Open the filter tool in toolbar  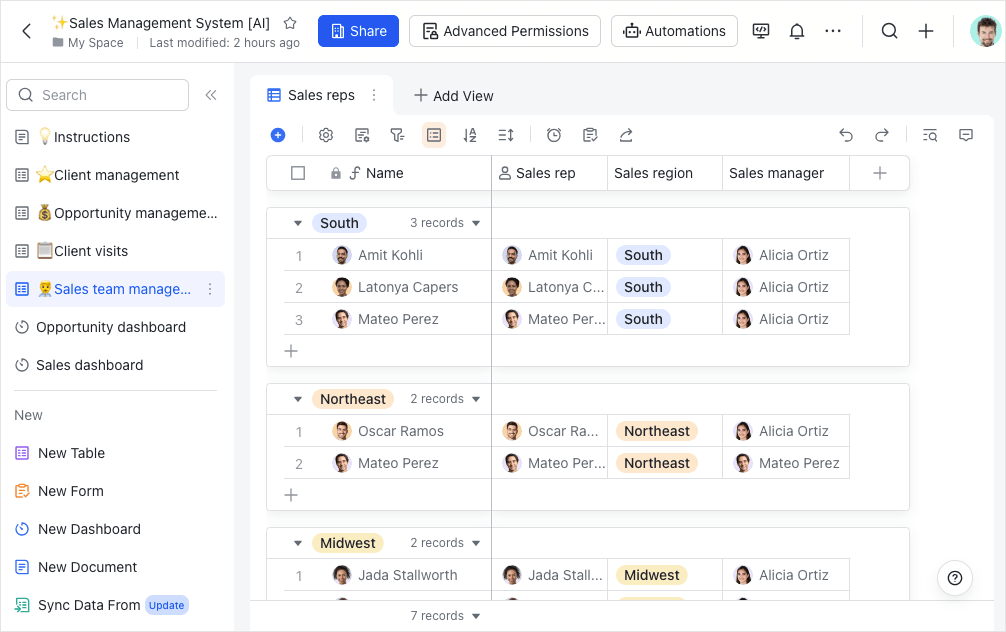coord(397,135)
